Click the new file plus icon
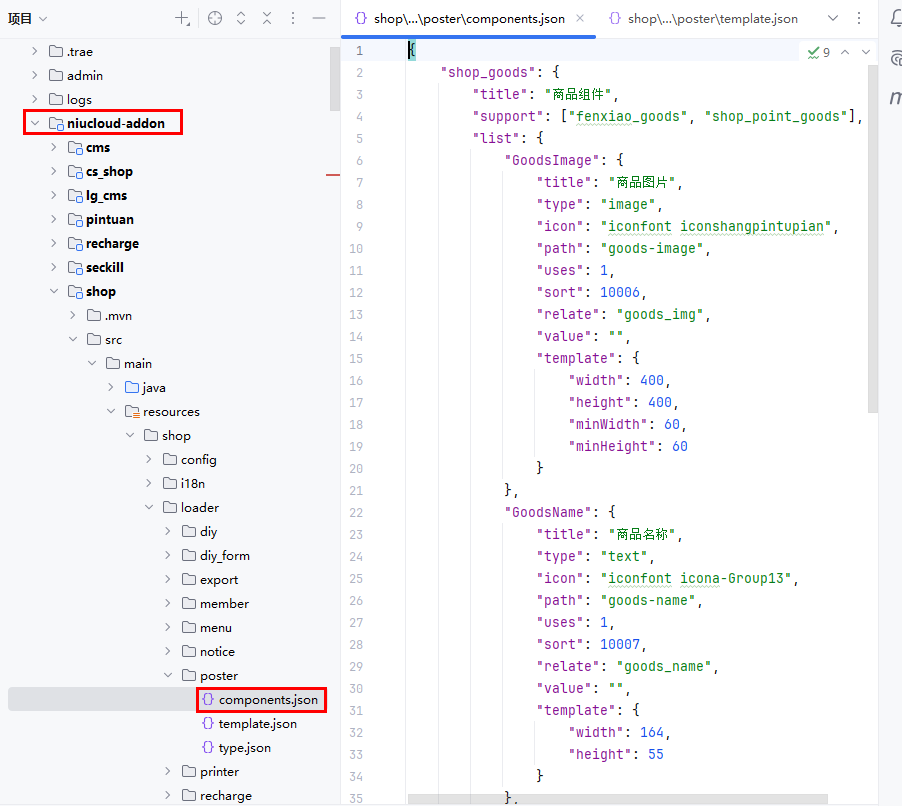This screenshot has height=809, width=902. coord(182,18)
